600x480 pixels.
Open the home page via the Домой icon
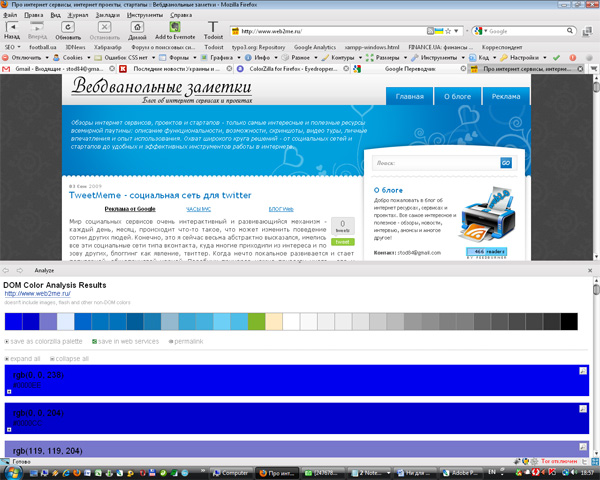click(137, 27)
